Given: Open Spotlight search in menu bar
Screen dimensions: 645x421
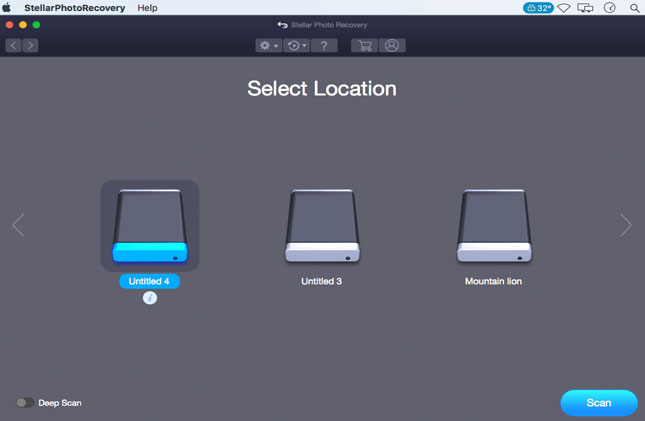Looking at the screenshot, I should point(635,8).
